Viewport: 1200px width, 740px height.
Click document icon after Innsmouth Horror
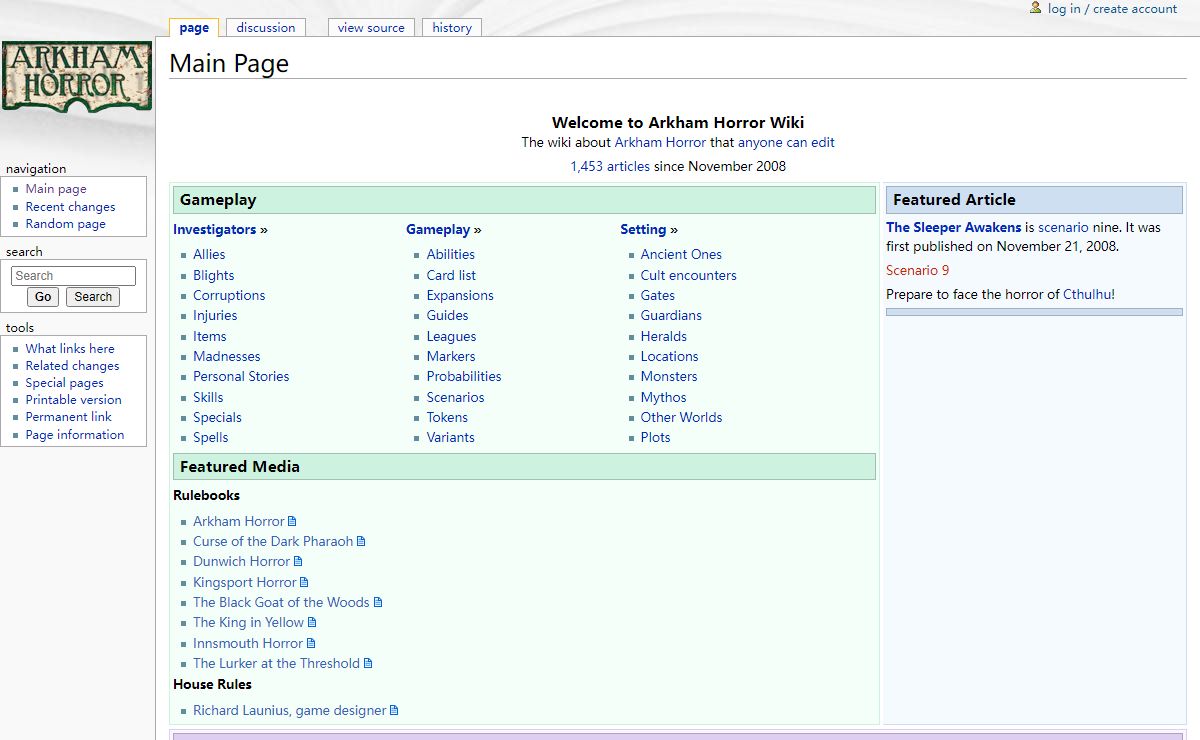(311, 643)
